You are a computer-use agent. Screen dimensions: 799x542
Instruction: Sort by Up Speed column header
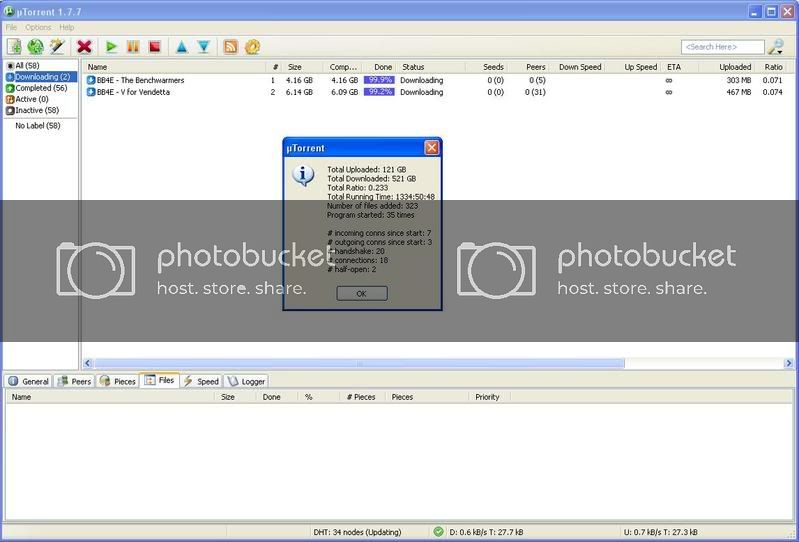634,67
